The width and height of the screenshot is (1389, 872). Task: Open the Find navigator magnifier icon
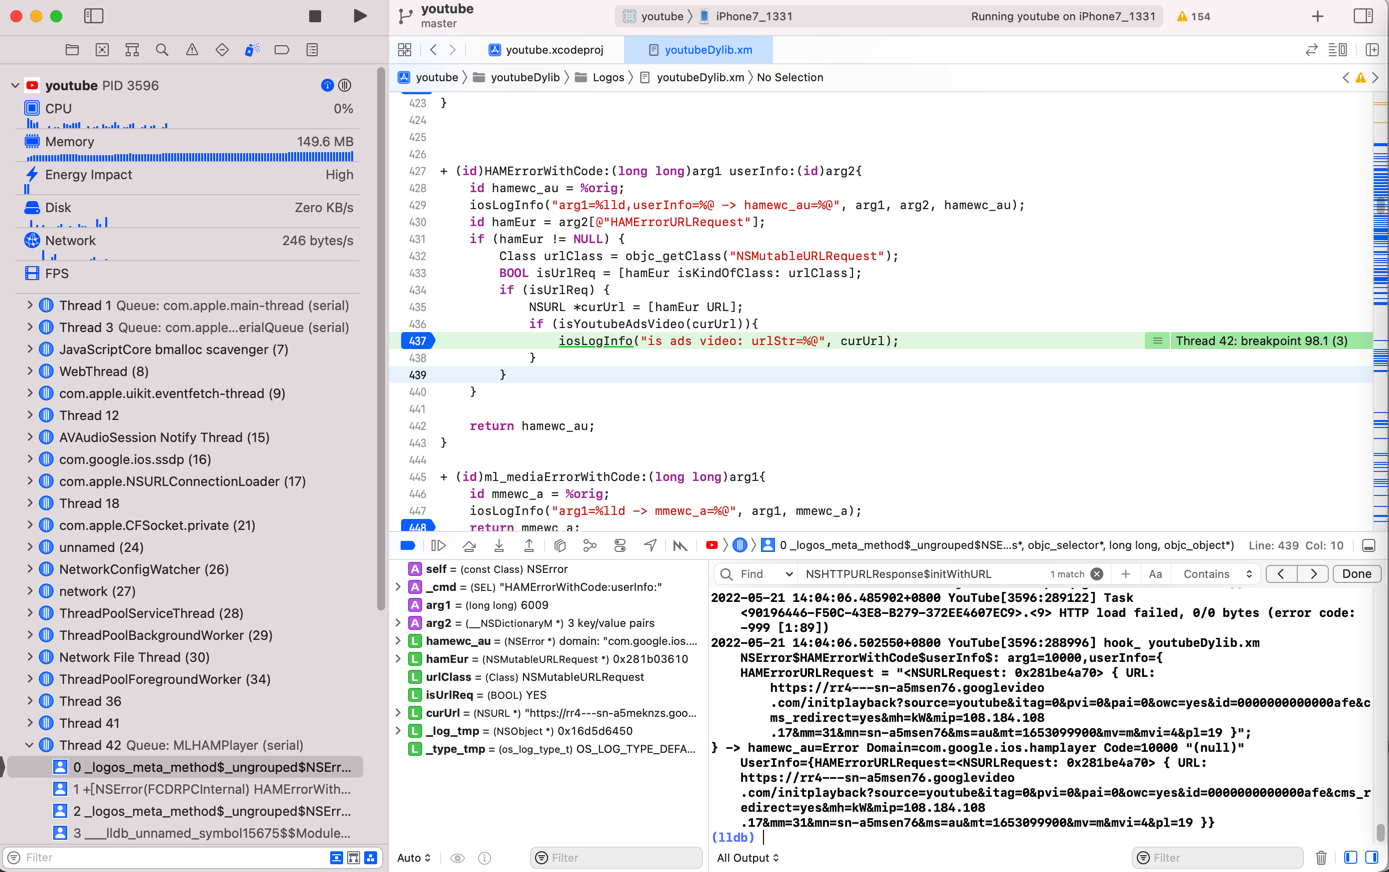pyautogui.click(x=162, y=50)
